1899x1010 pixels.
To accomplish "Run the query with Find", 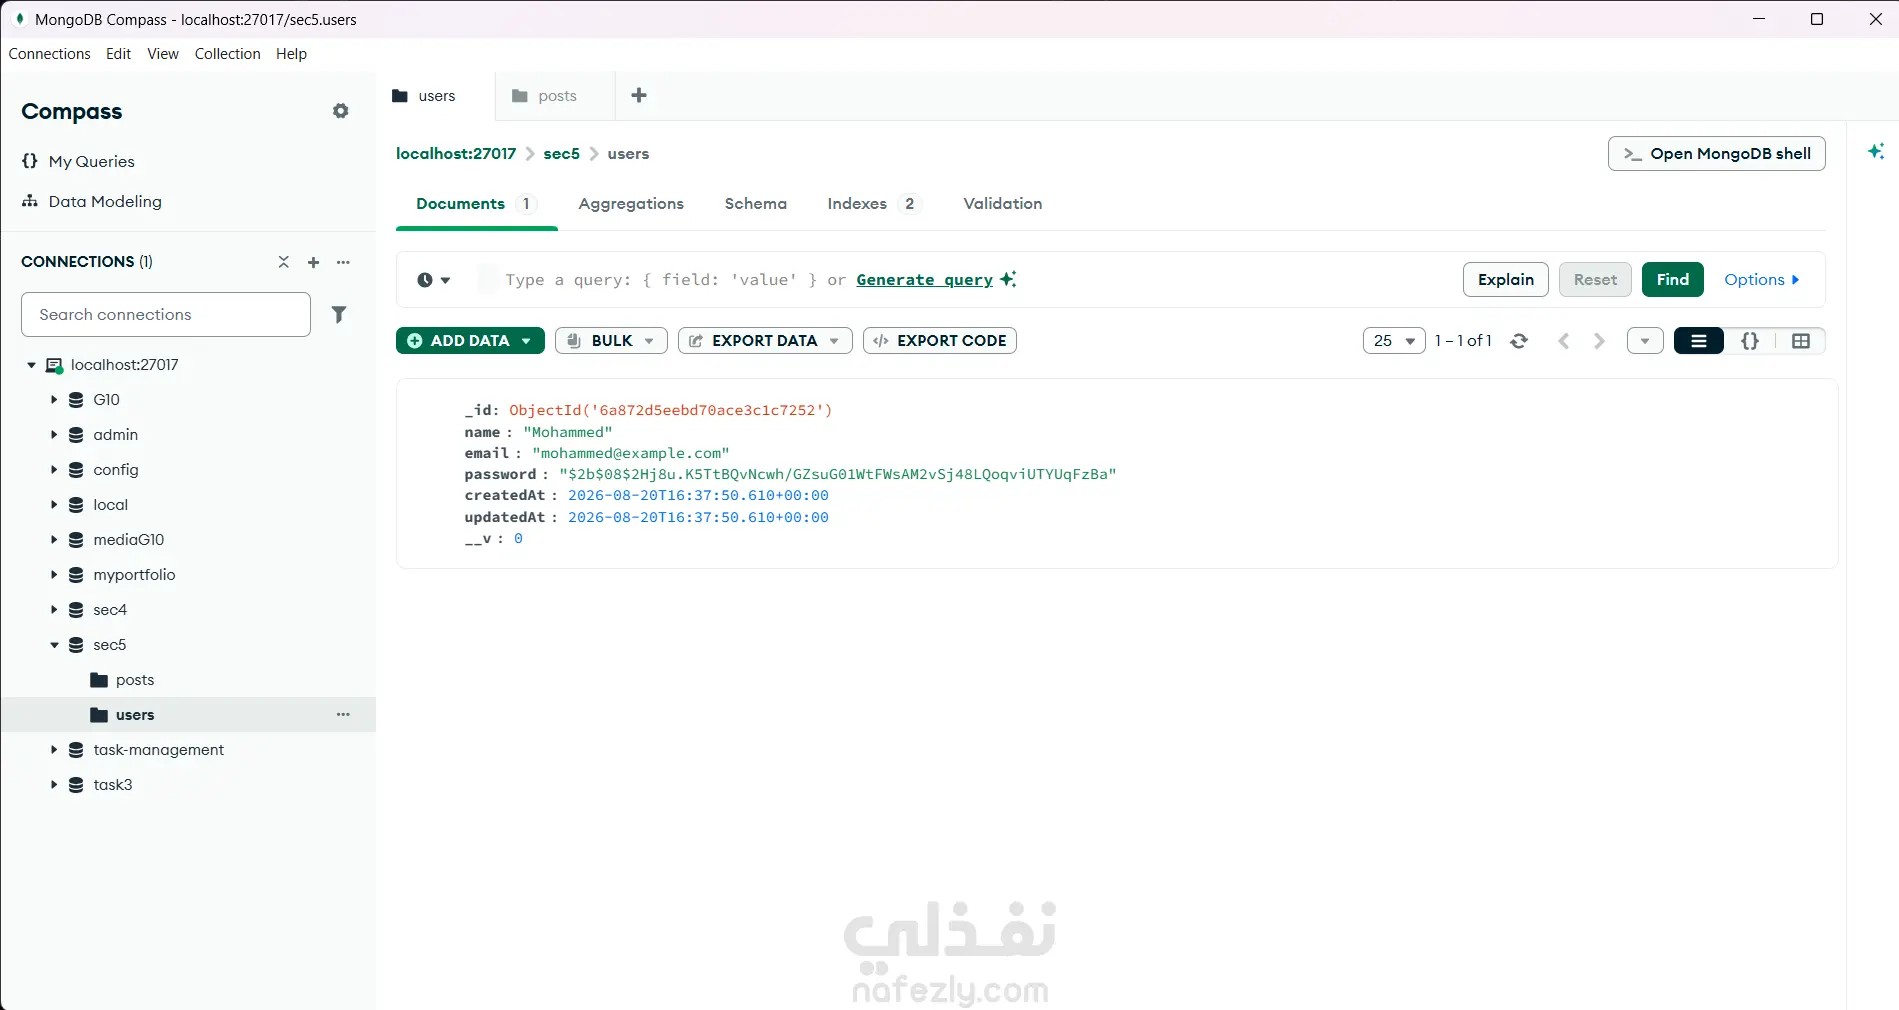I will [x=1673, y=280].
